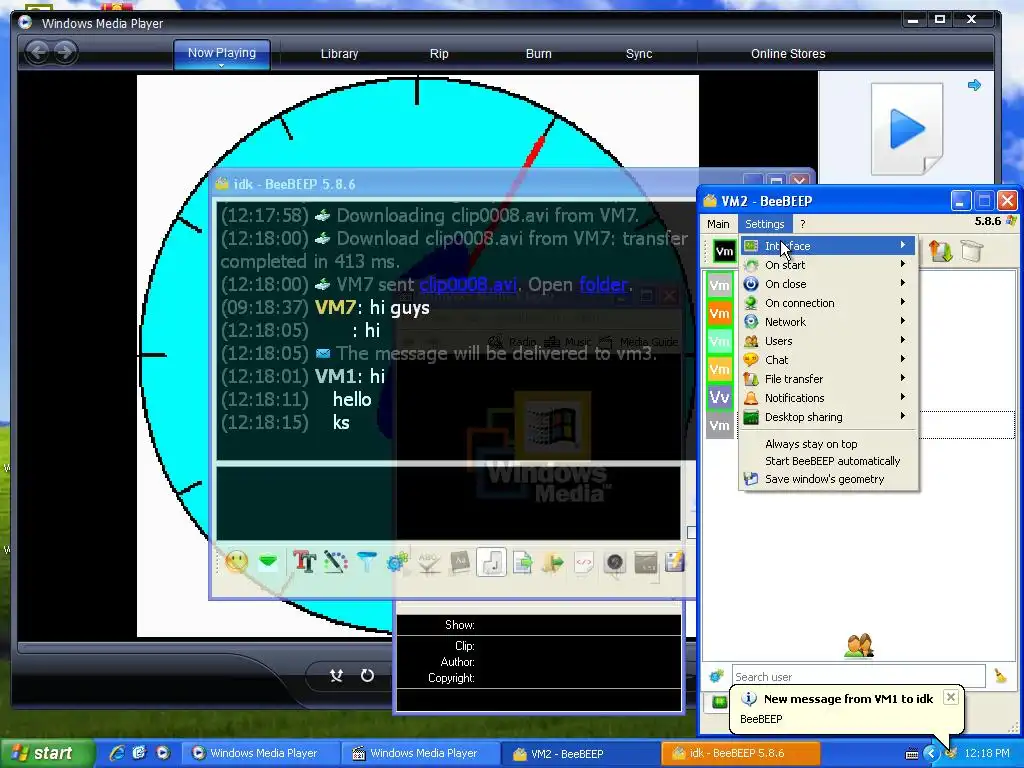Open Online Stores in Media Player
Screen dimensions: 1024x768
[x=788, y=54]
